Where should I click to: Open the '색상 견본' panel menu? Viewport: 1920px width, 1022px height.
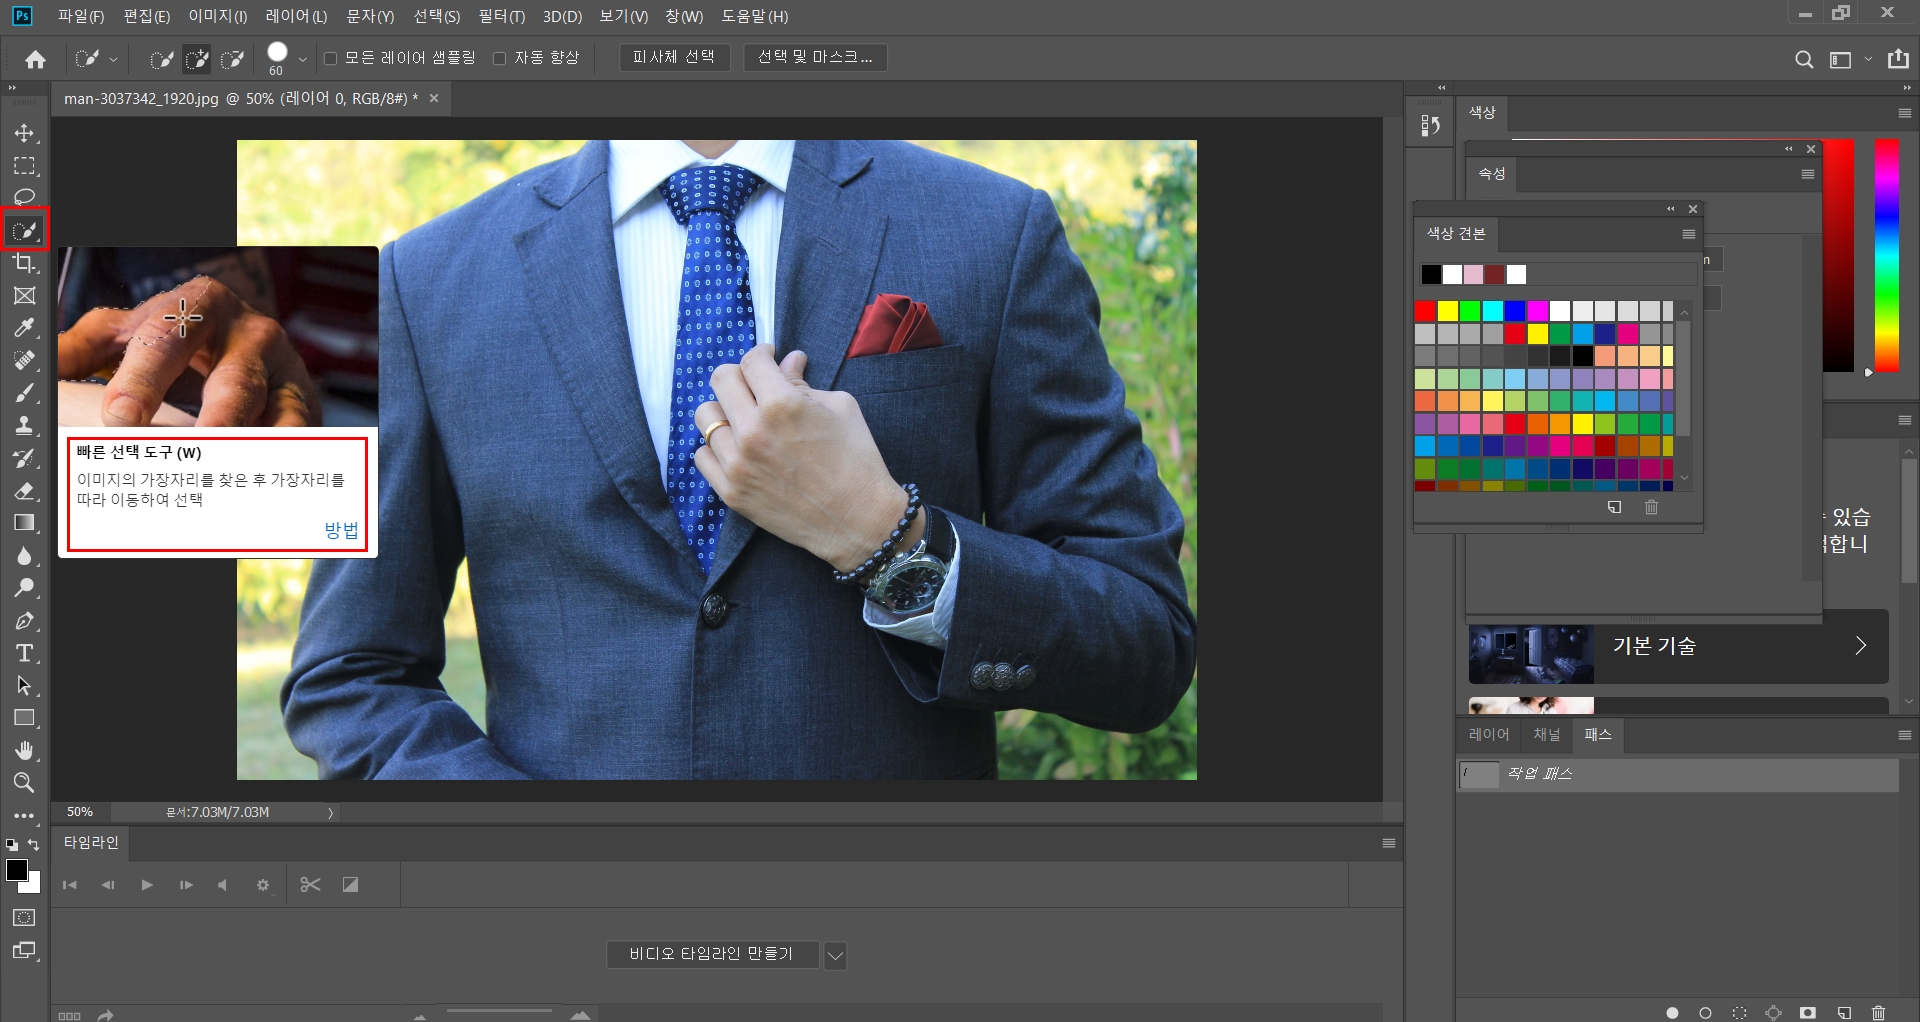click(1689, 234)
